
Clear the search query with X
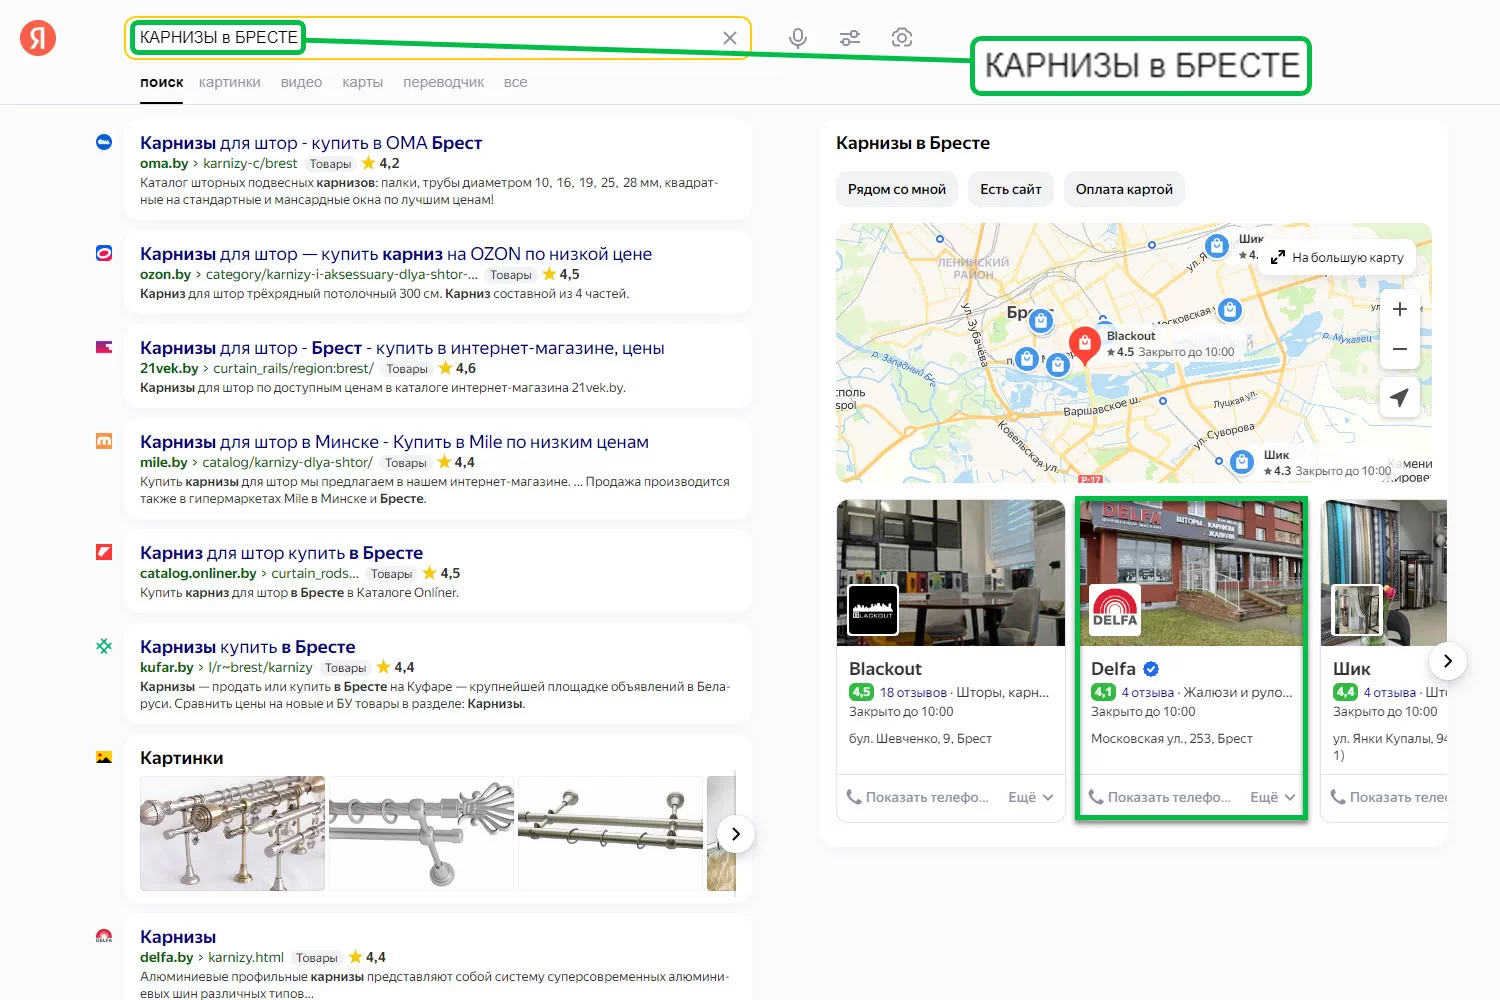pyautogui.click(x=730, y=38)
